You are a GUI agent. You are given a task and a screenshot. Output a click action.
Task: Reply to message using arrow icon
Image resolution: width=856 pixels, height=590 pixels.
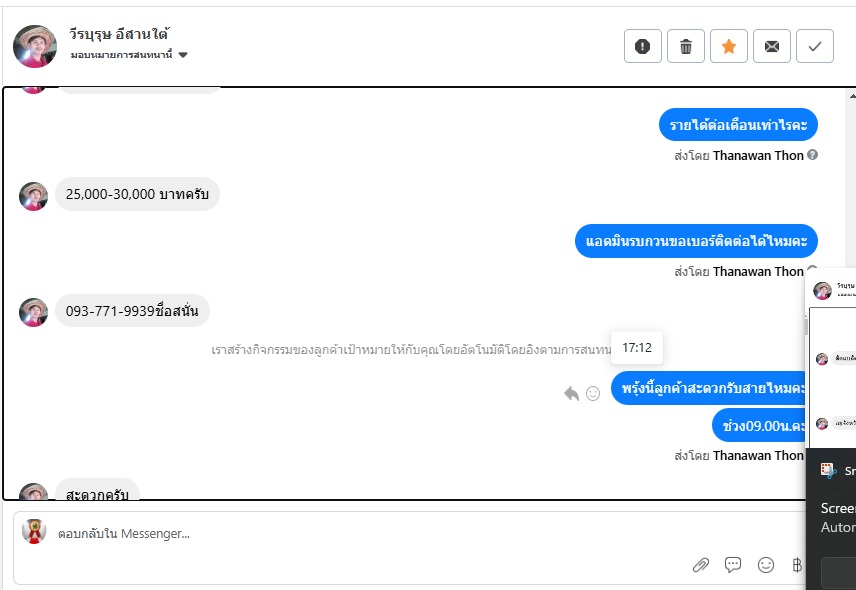click(572, 393)
